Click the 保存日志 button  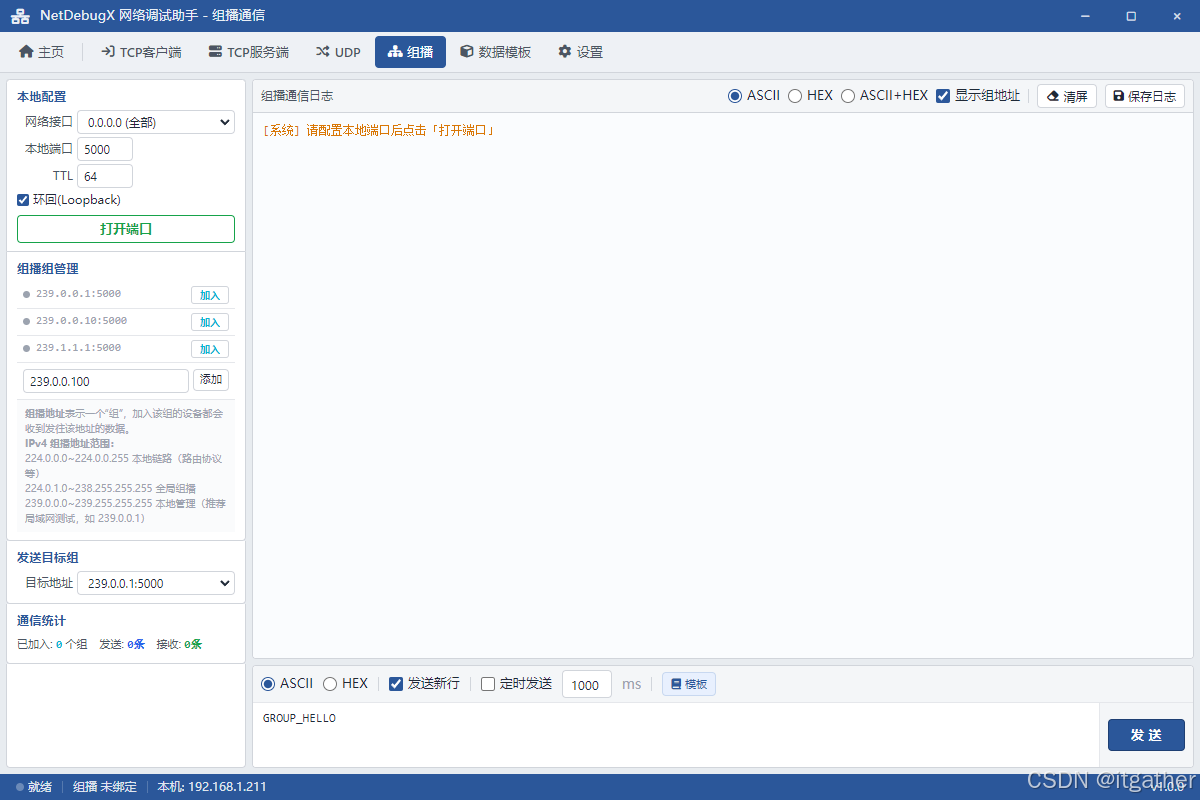[x=1145, y=96]
